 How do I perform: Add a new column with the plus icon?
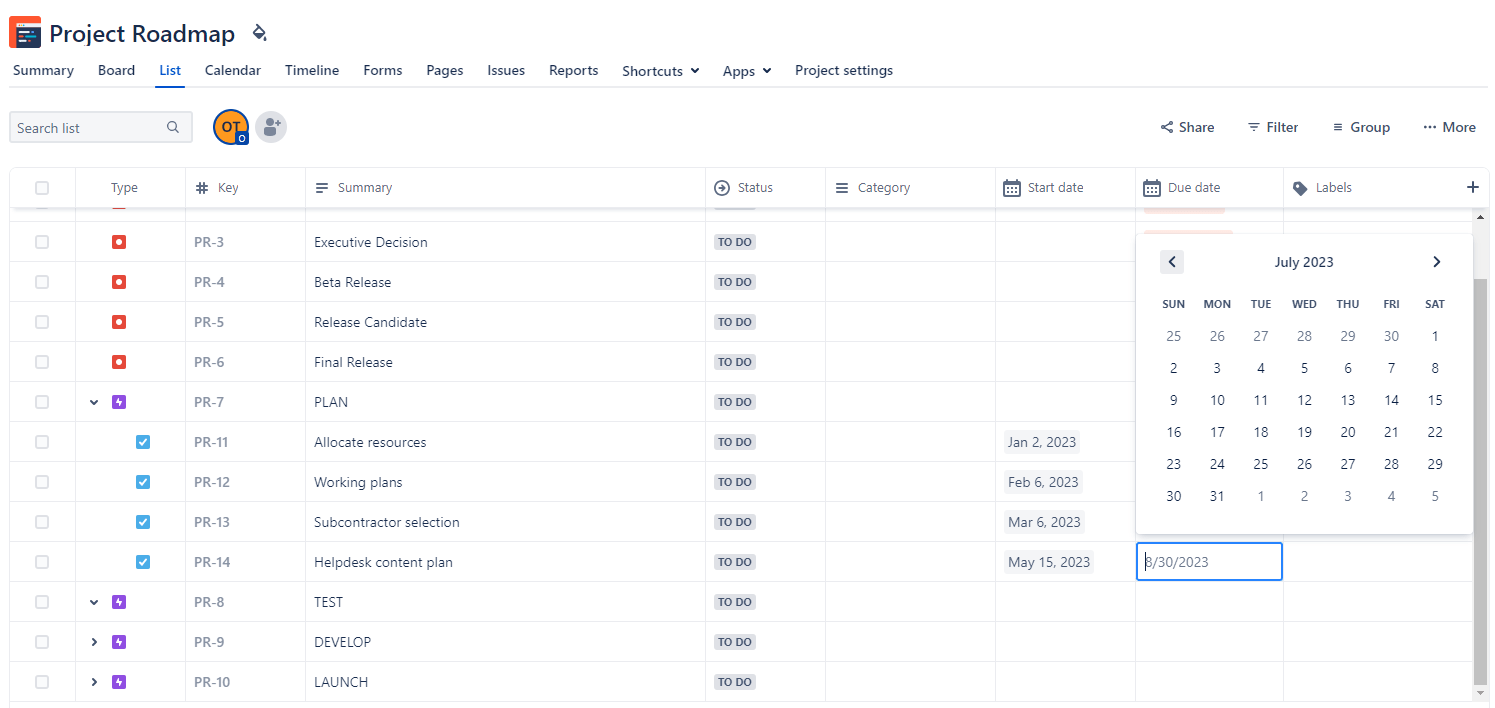click(x=1473, y=187)
